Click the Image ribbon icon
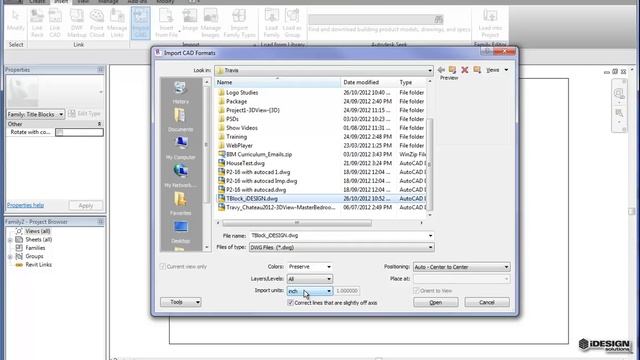 point(190,20)
